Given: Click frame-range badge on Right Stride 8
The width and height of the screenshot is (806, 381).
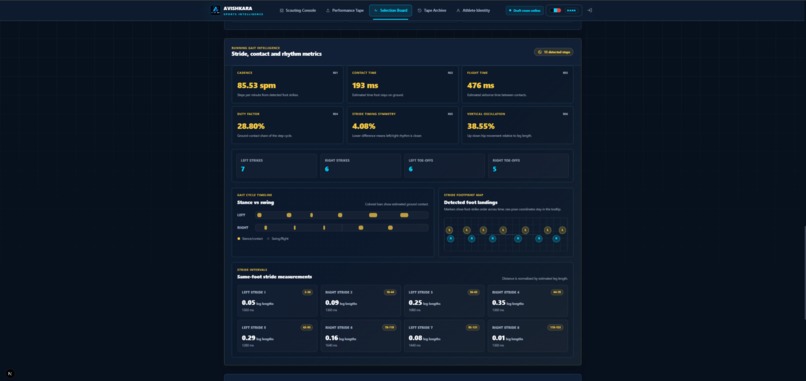Looking at the screenshot, I should coord(556,327).
